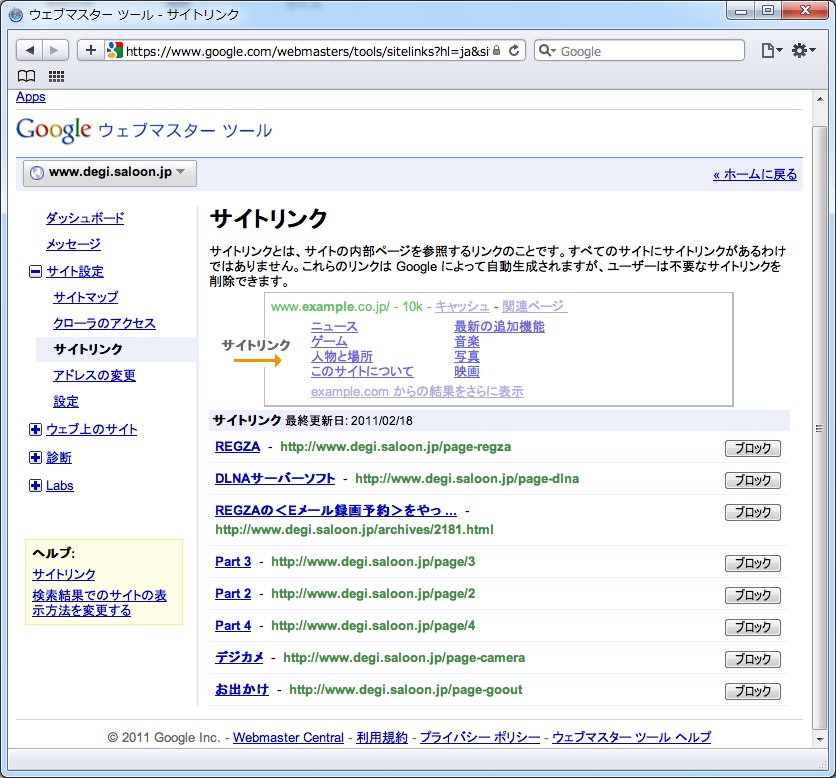Open the サイトリンク help link
This screenshot has height=778, width=836.
tap(64, 574)
